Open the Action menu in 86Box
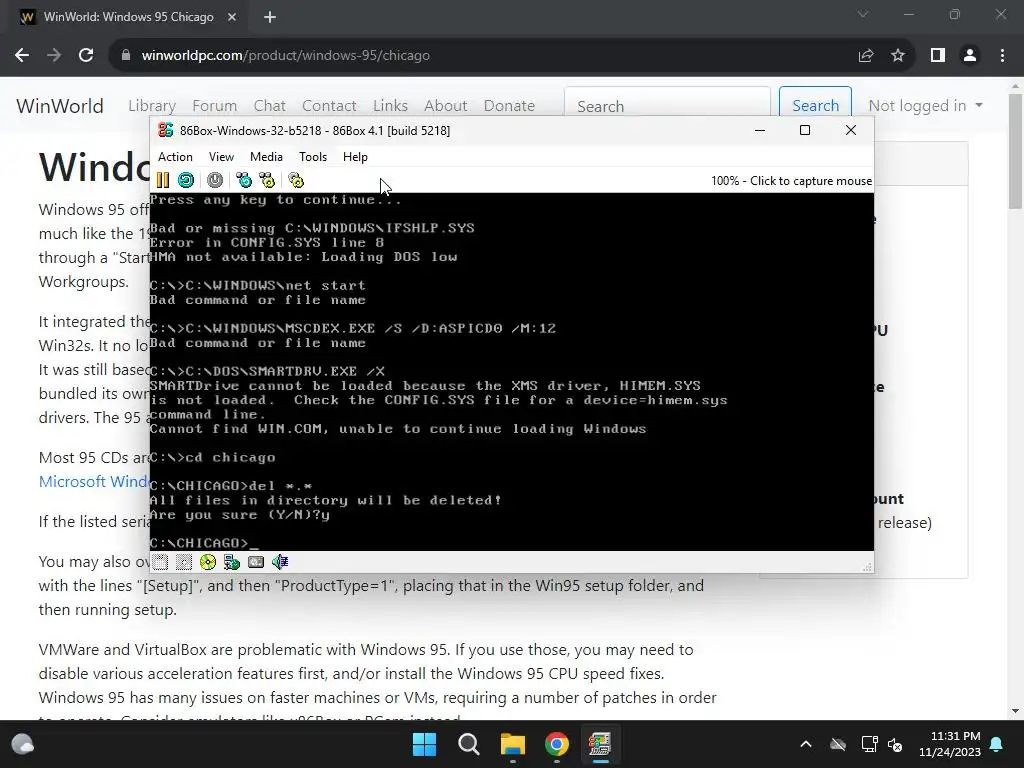The width and height of the screenshot is (1024, 768). 175,157
